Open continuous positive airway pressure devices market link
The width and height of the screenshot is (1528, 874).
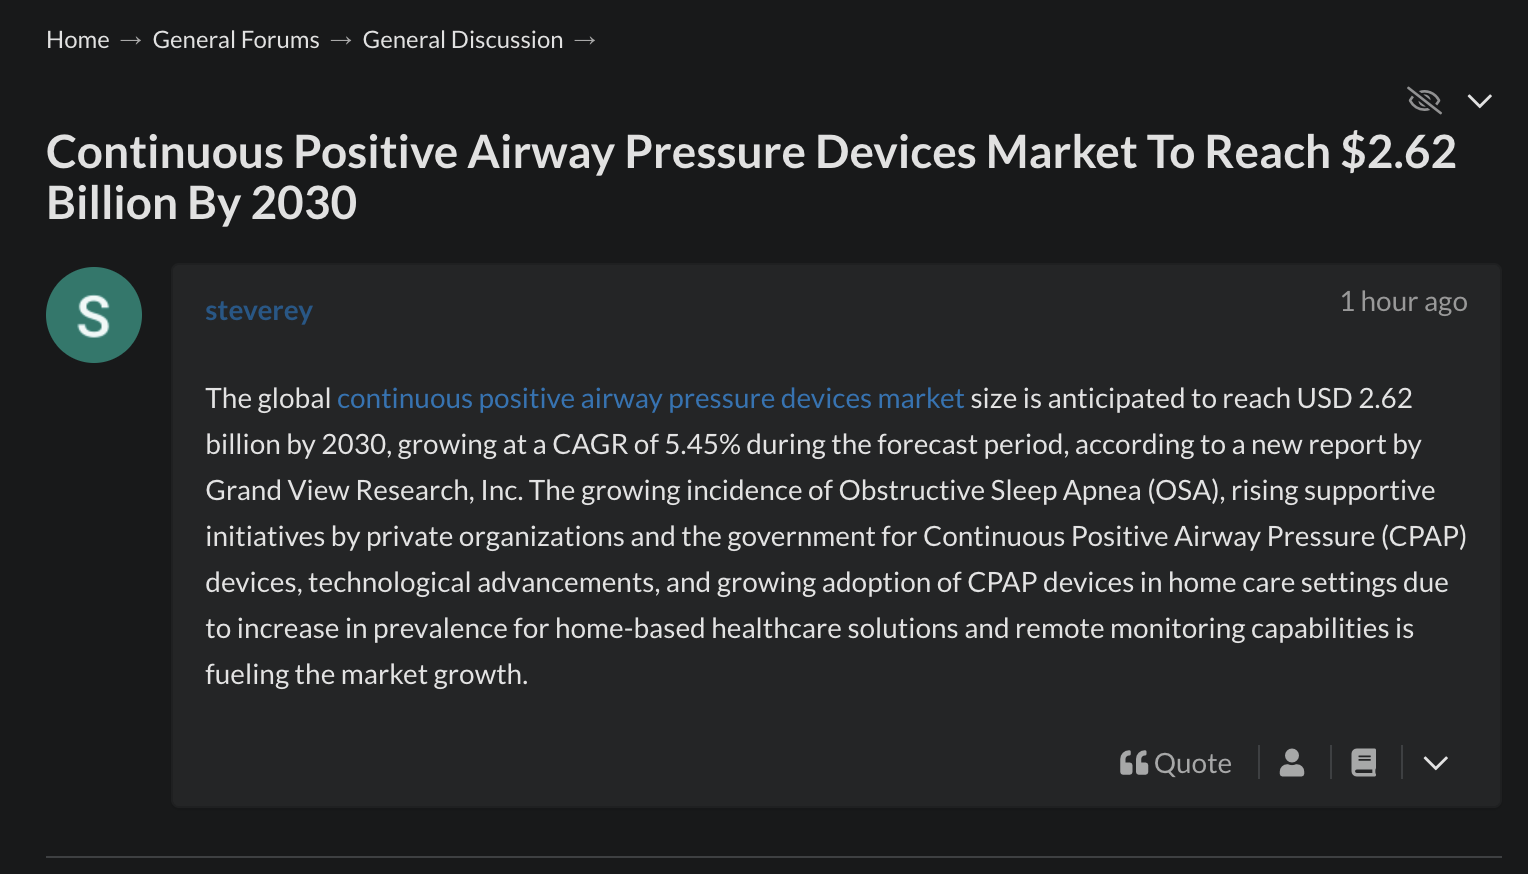click(650, 398)
